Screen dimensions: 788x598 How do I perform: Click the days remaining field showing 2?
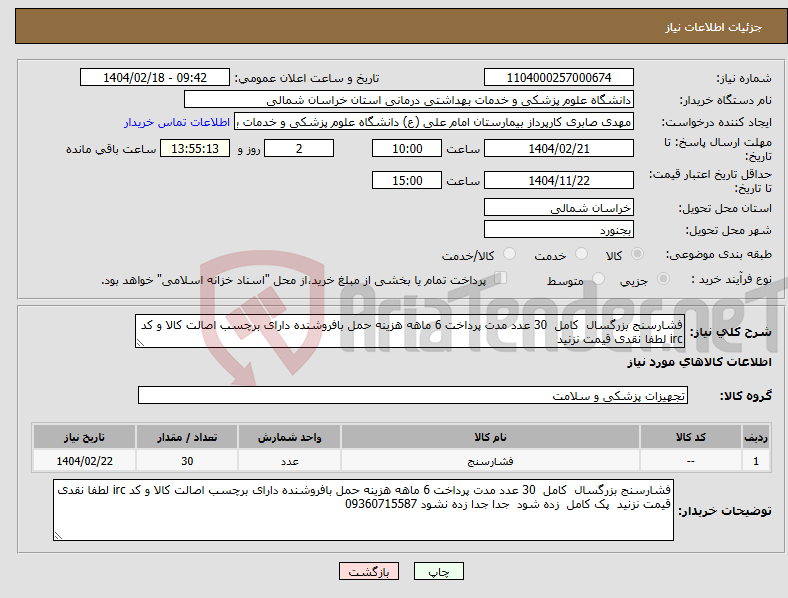tap(299, 149)
